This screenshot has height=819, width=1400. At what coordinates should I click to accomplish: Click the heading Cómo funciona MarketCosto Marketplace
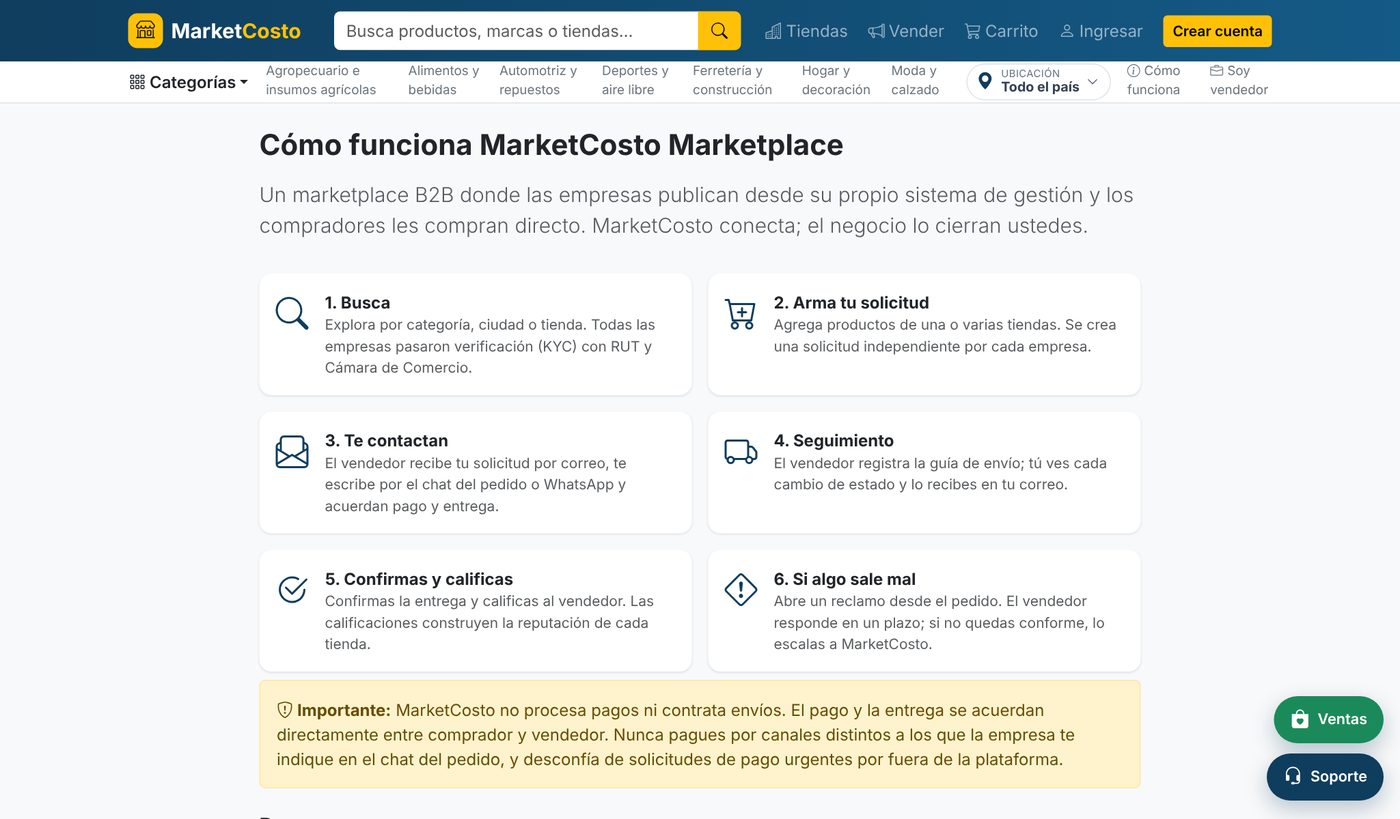click(551, 145)
